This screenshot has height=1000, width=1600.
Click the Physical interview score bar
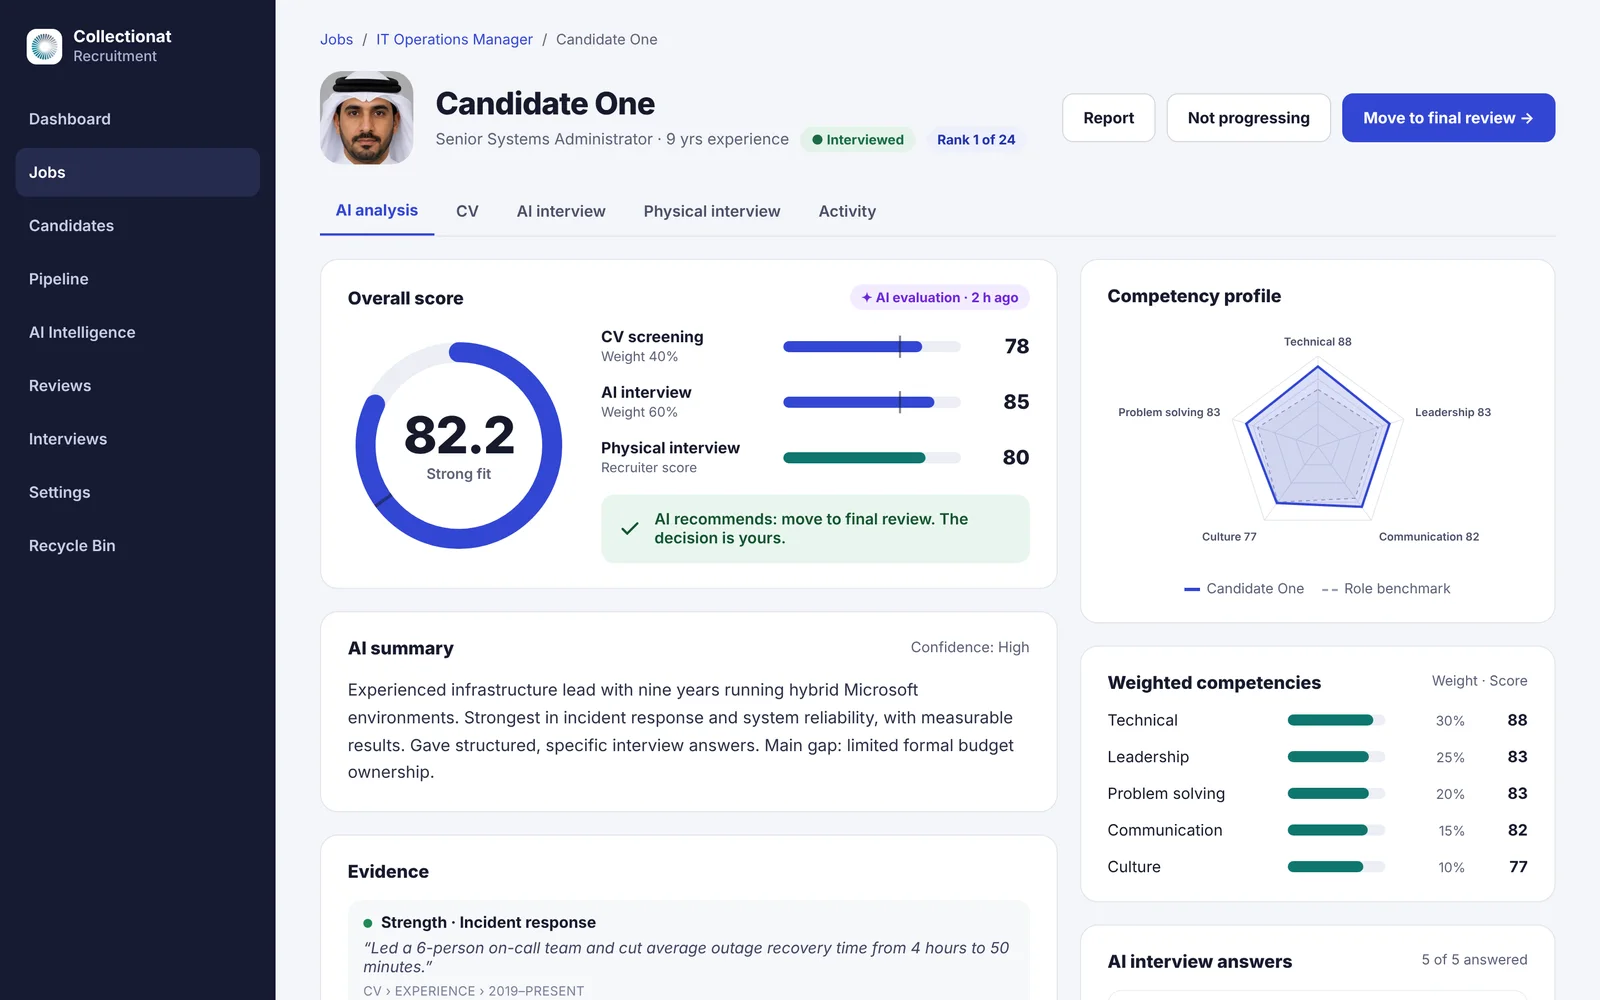coord(872,458)
